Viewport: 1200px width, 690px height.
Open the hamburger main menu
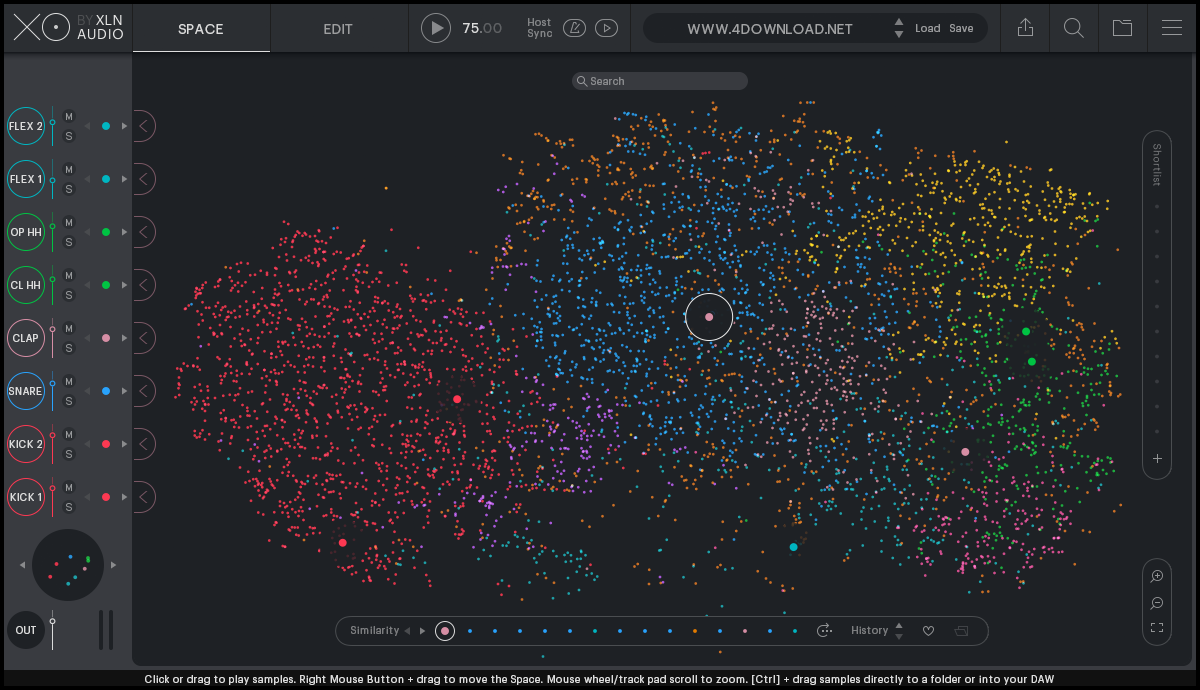point(1172,28)
